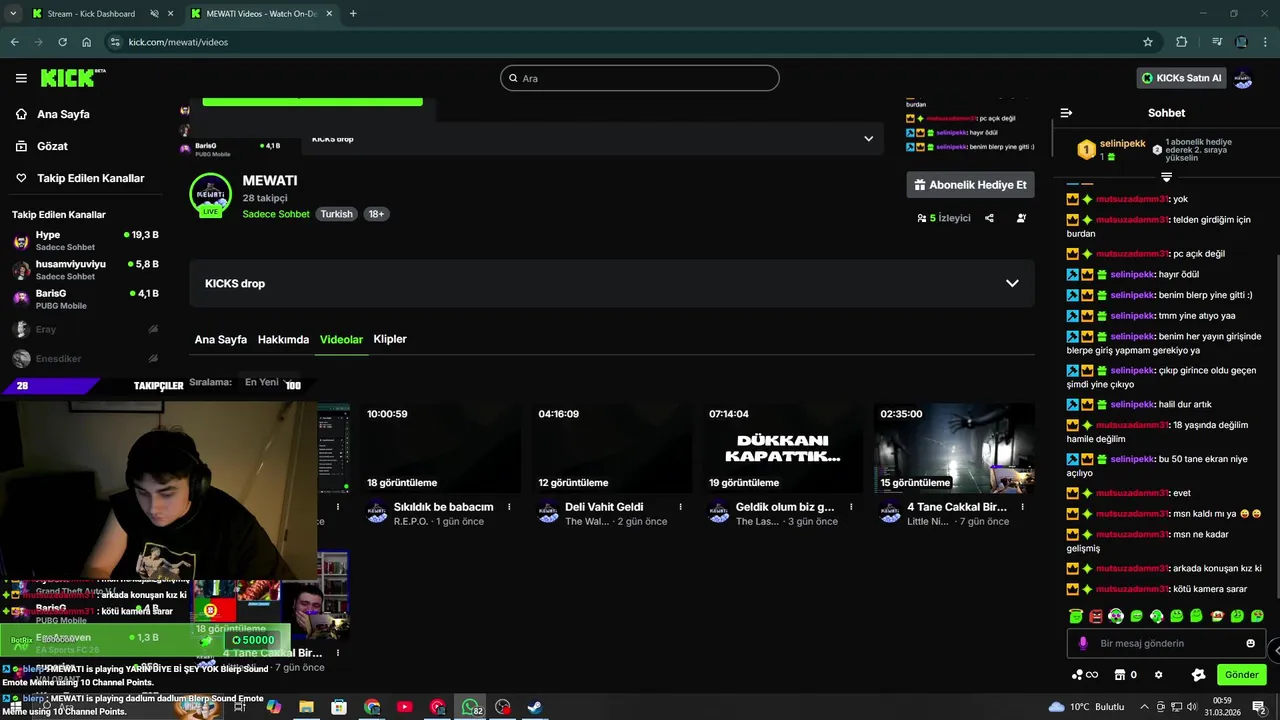This screenshot has height=720, width=1280.
Task: Open File Explorer from taskbar
Action: 306,707
